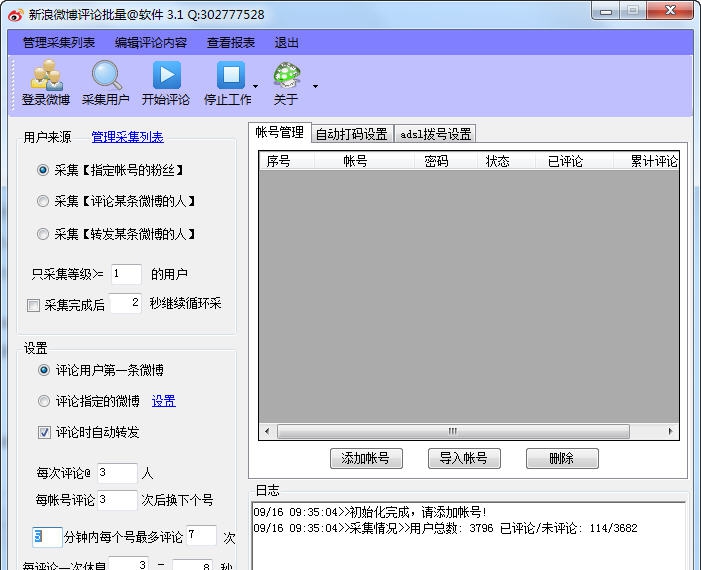Click the seconds field after 采集完成后
The height and width of the screenshot is (570, 701).
point(126,304)
